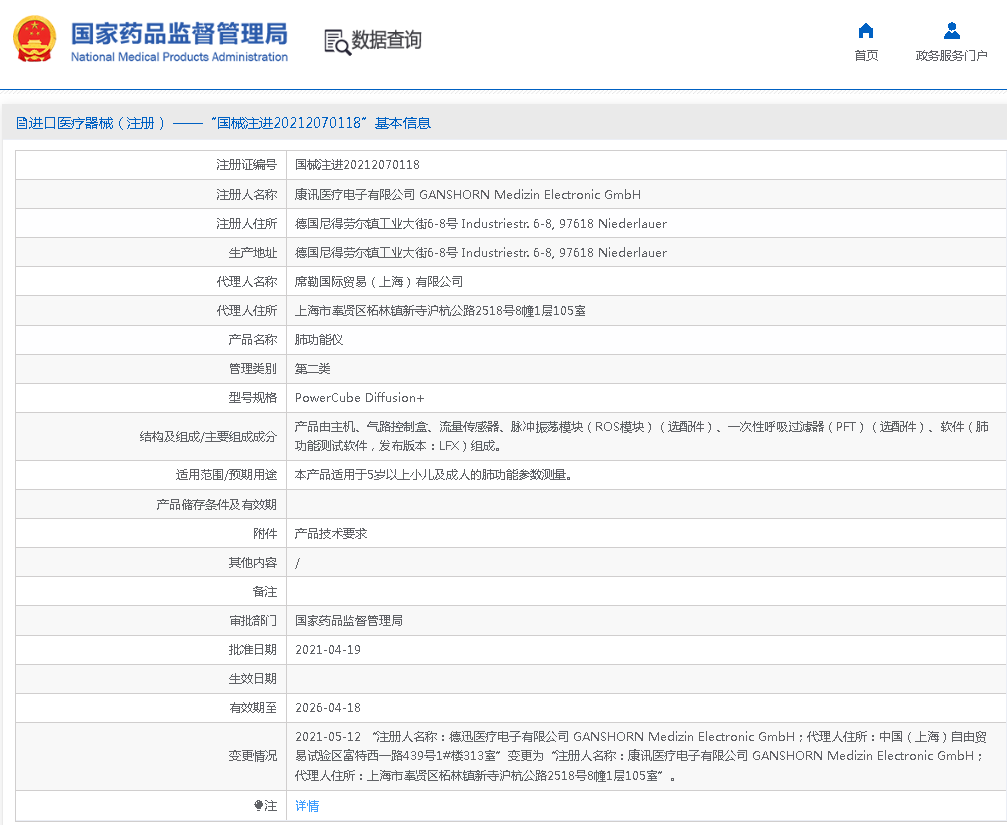
Task: Click the PowerCube Diffusion+ model value
Action: coord(359,398)
